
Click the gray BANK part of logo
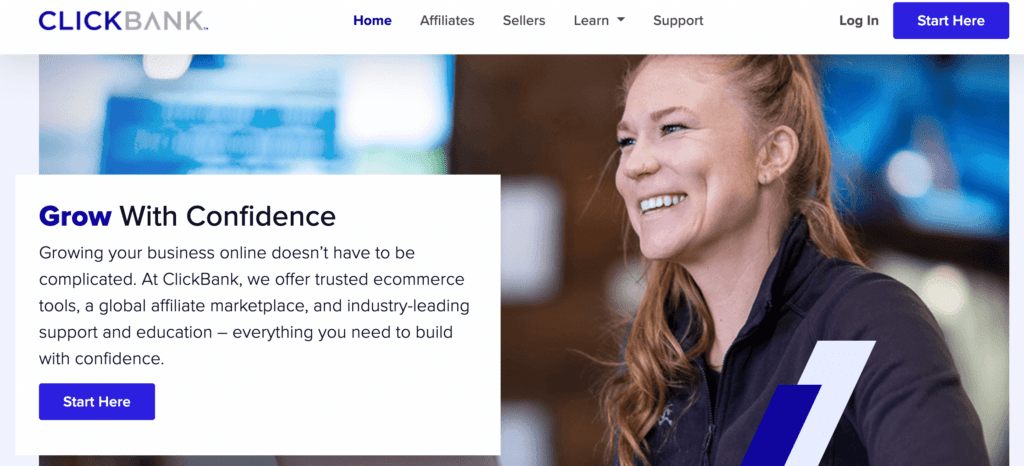[x=166, y=21]
